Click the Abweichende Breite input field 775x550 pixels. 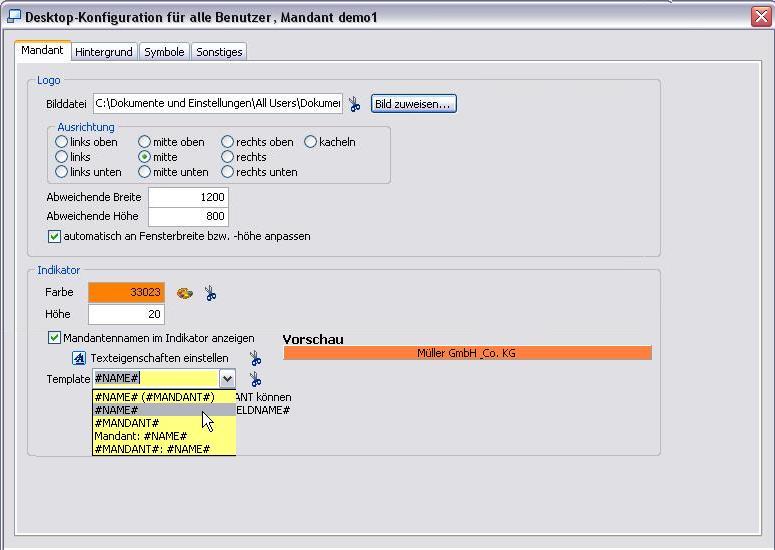coord(188,197)
